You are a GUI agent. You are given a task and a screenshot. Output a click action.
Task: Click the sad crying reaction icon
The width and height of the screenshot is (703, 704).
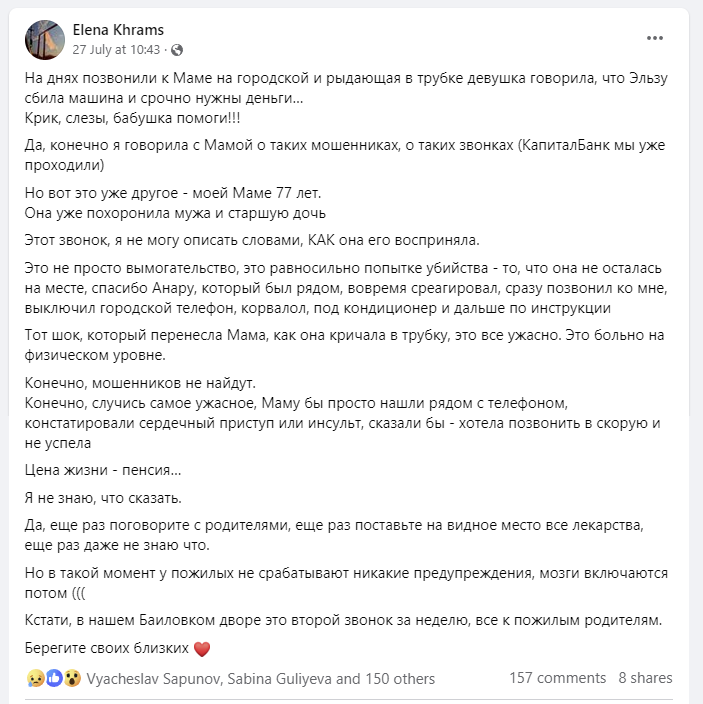[35, 678]
